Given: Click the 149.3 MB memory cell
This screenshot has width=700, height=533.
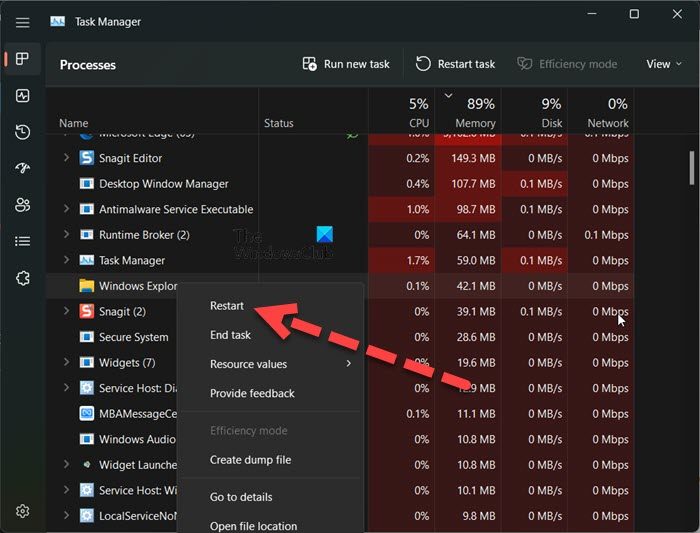Looking at the screenshot, I should 468,158.
